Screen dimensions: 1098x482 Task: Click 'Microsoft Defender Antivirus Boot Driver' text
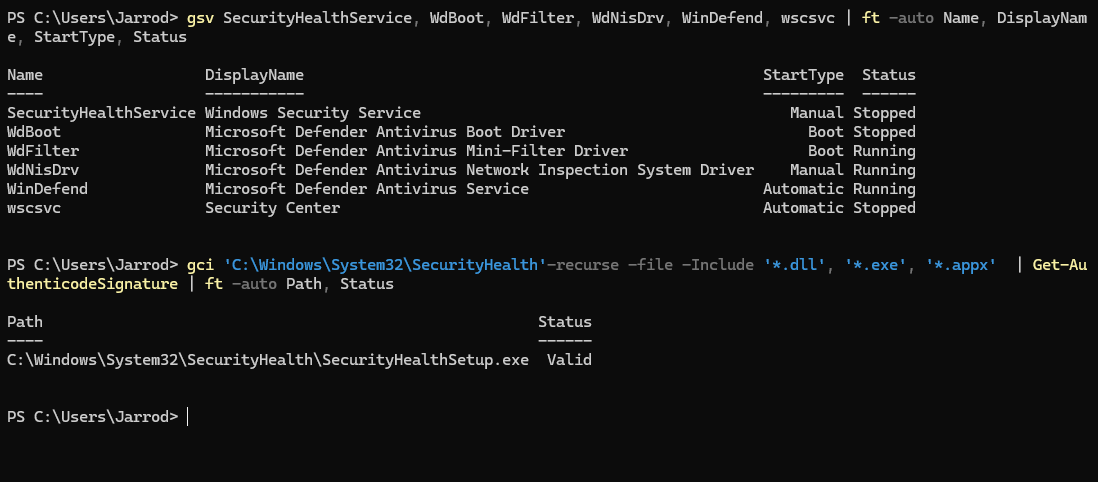(385, 132)
